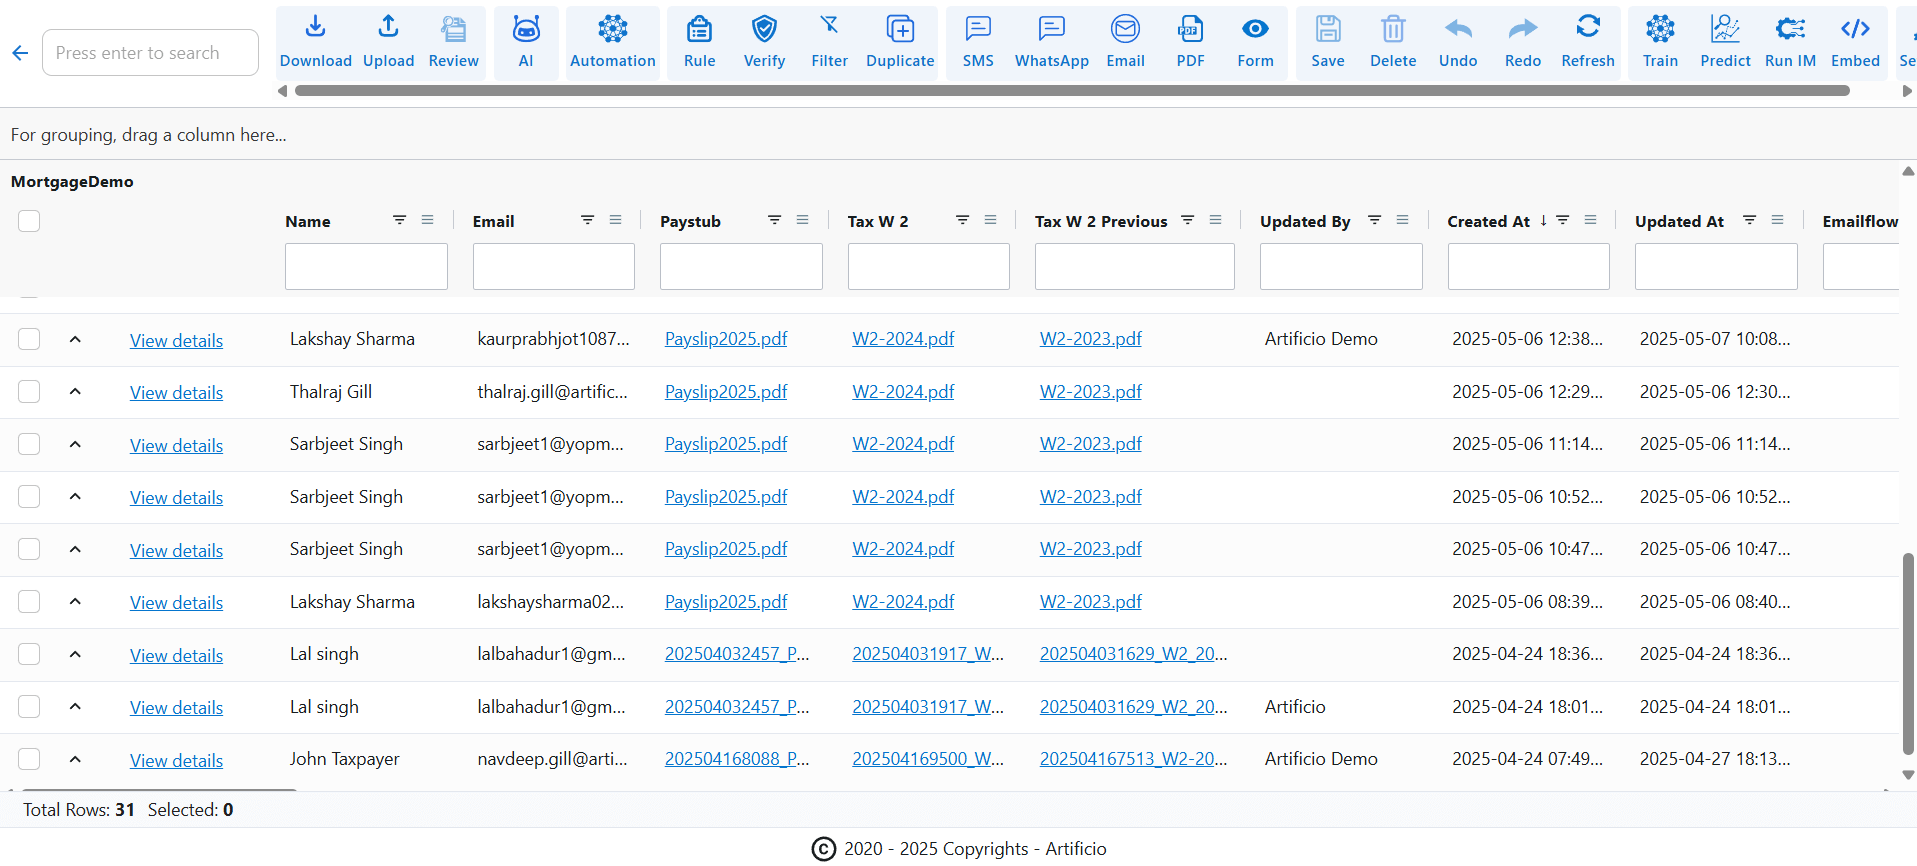Click the Embed code icon

(1855, 43)
